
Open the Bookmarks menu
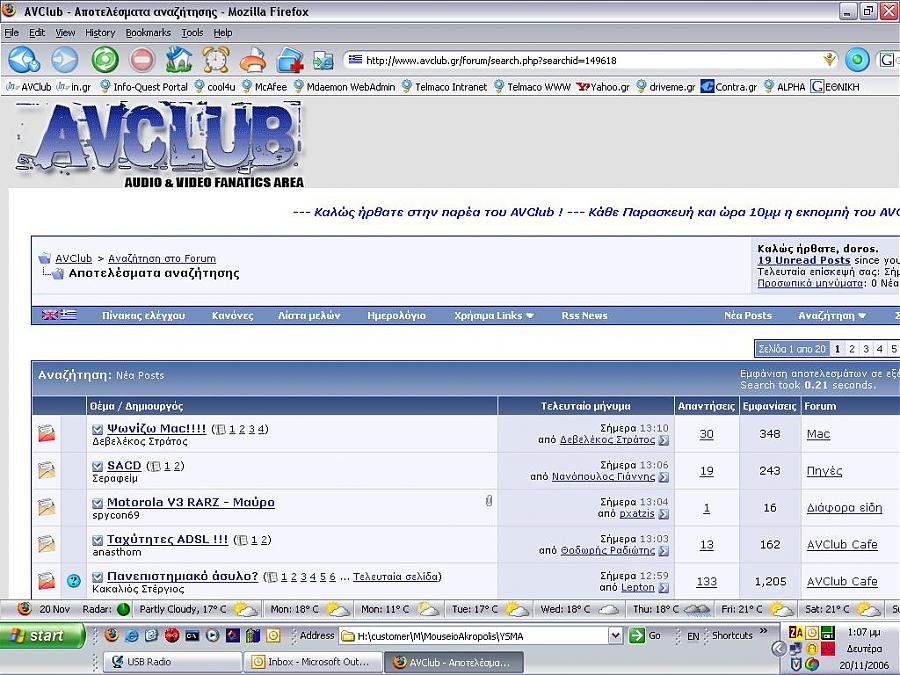(x=148, y=33)
